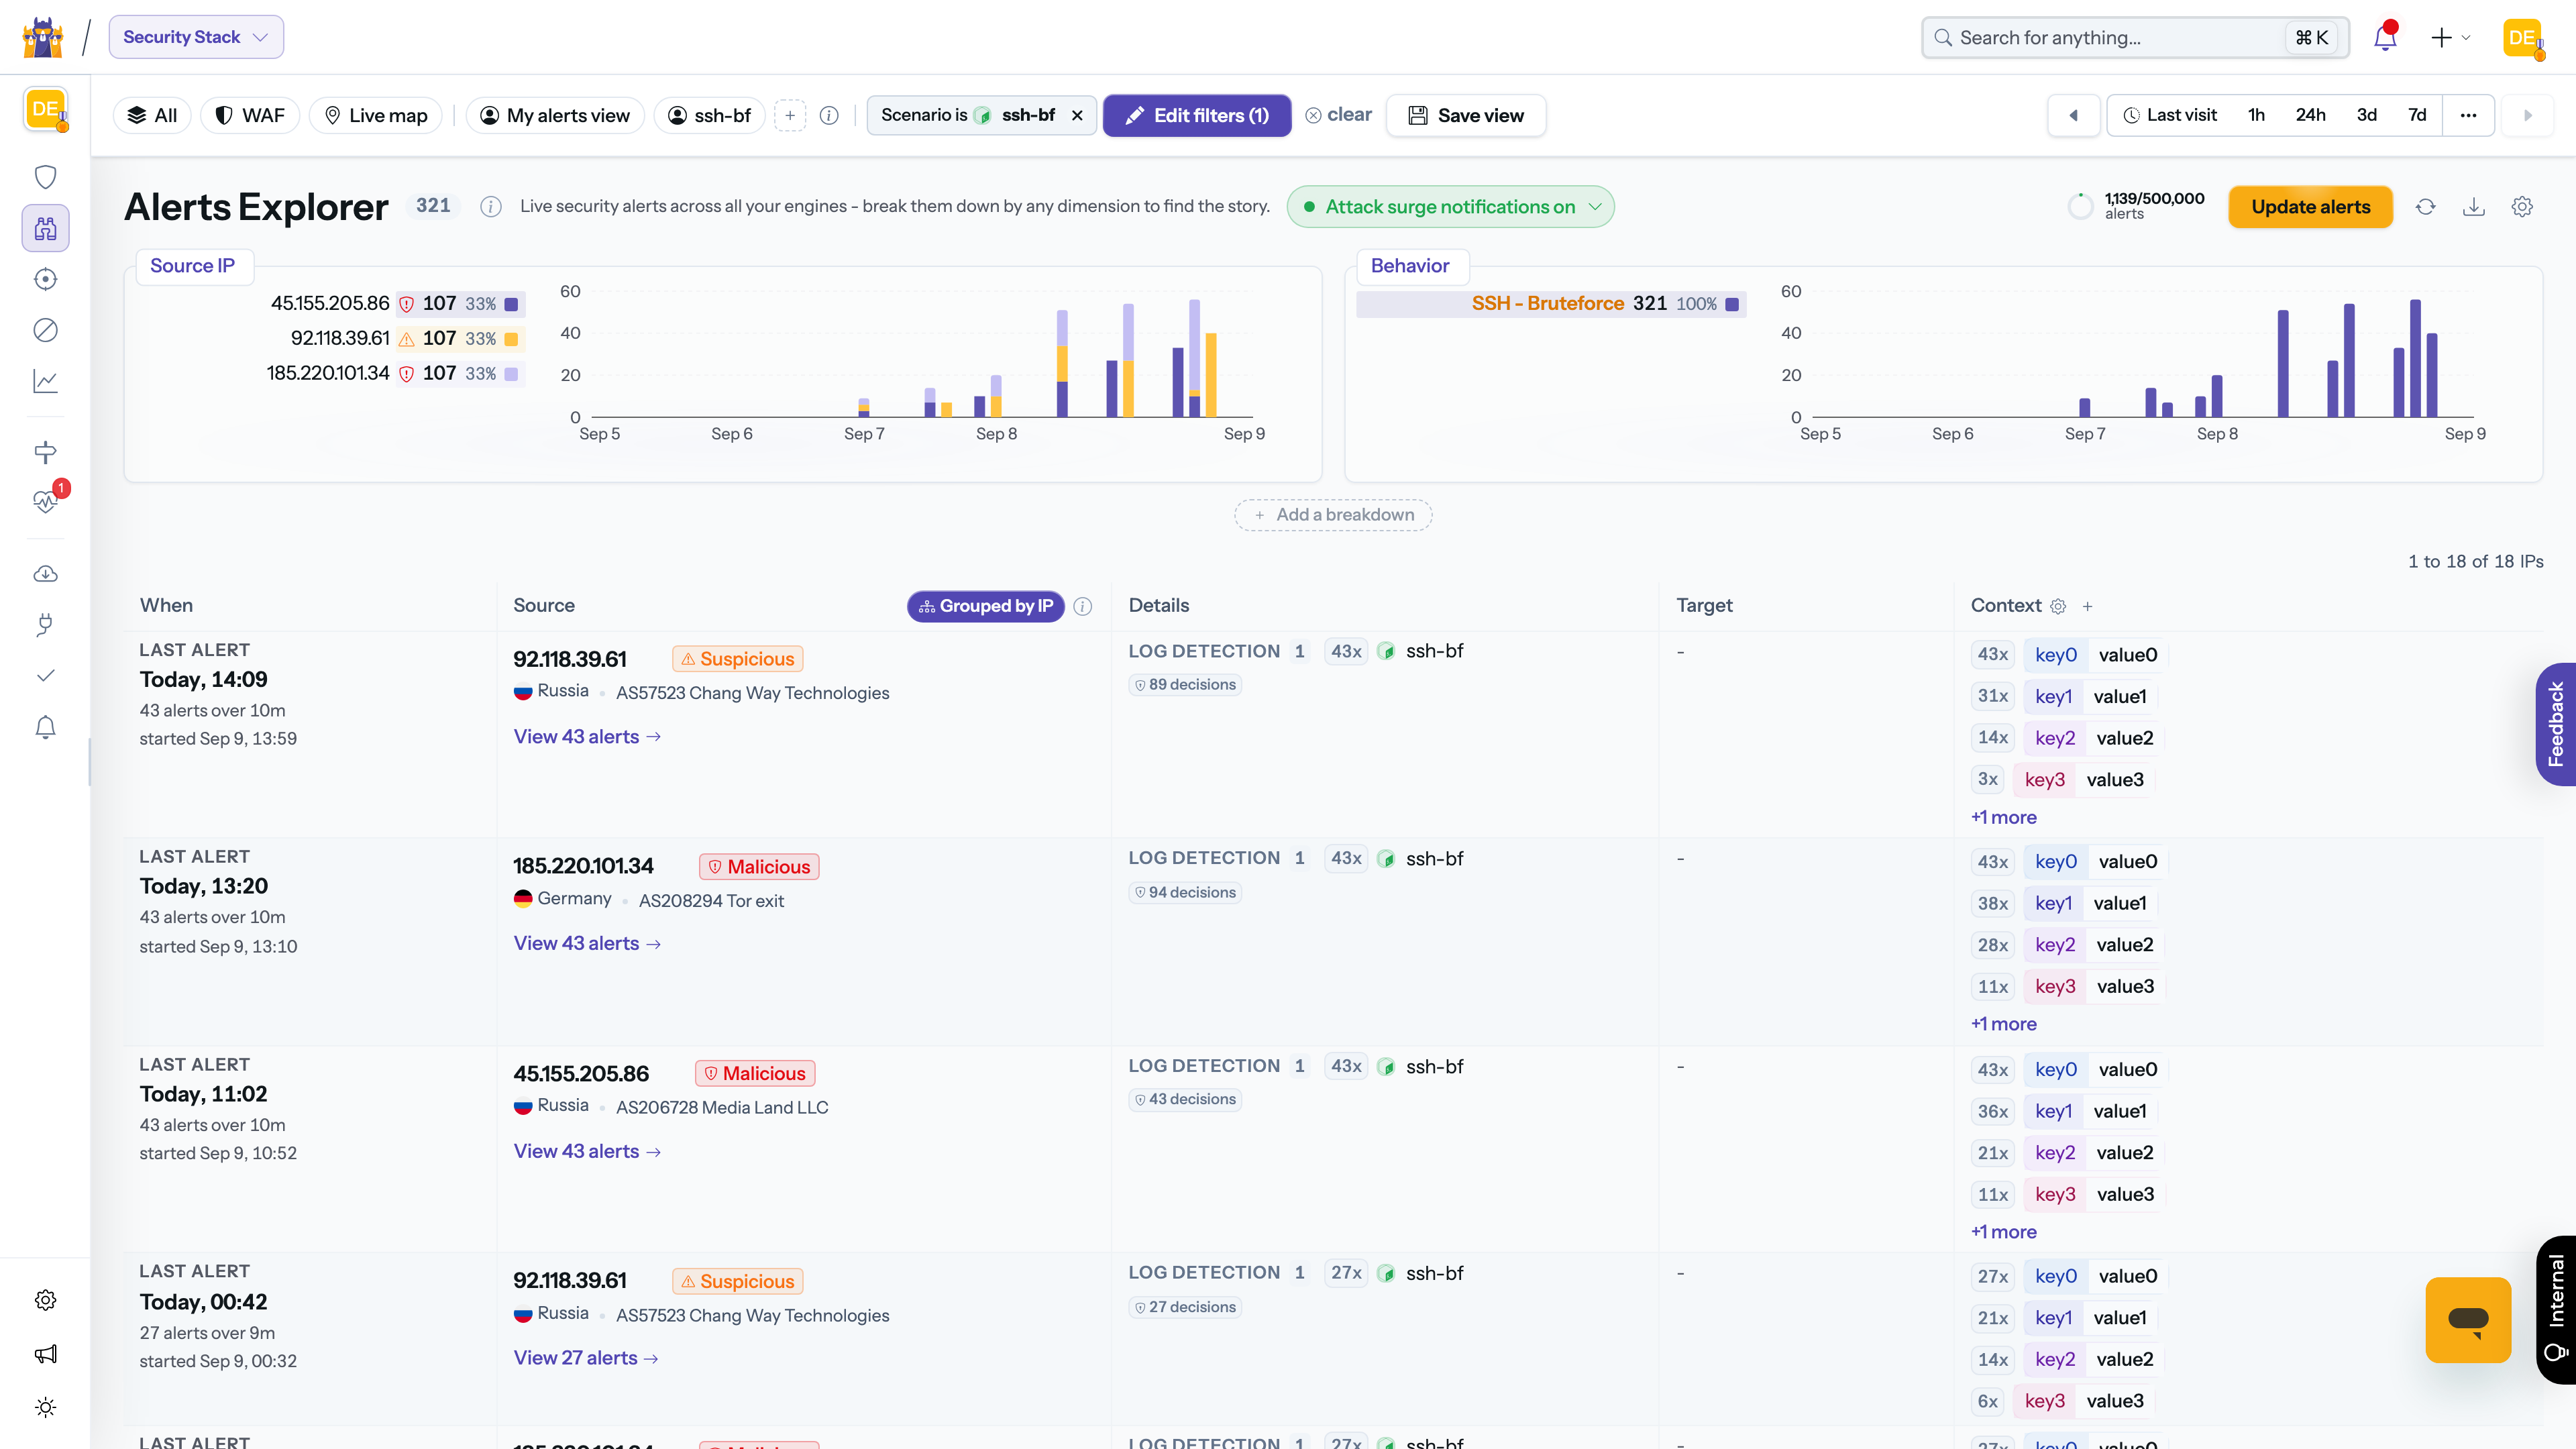This screenshot has height=1449, width=2576.
Task: Download alerts via the download icon
Action: [2473, 207]
